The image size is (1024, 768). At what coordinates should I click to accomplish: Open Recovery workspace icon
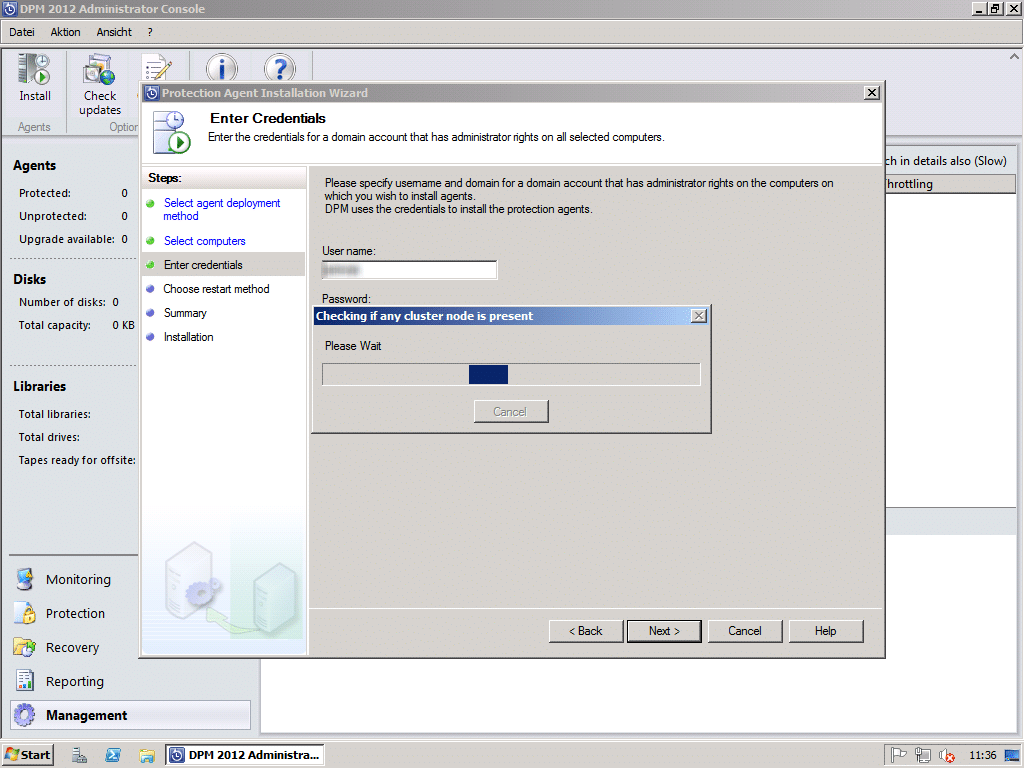[x=25, y=647]
